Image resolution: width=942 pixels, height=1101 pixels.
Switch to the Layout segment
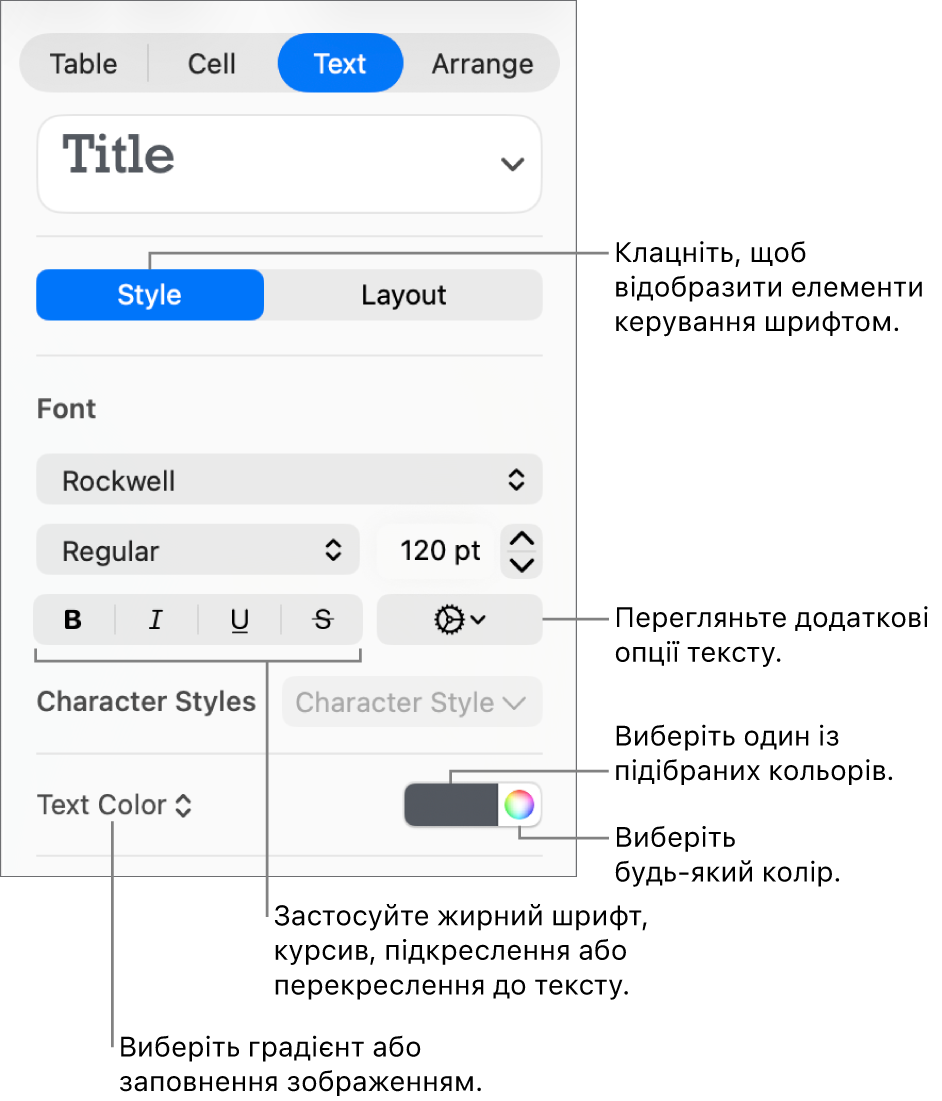[x=404, y=295]
